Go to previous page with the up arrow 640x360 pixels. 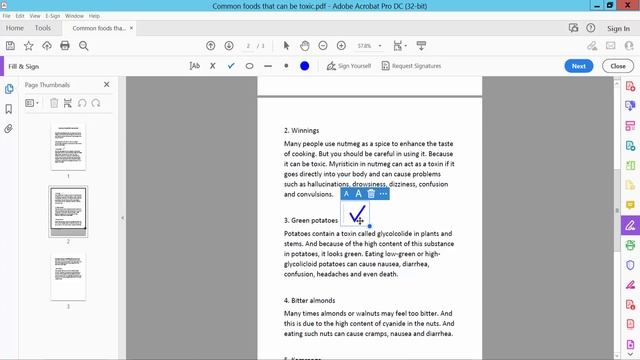211,46
